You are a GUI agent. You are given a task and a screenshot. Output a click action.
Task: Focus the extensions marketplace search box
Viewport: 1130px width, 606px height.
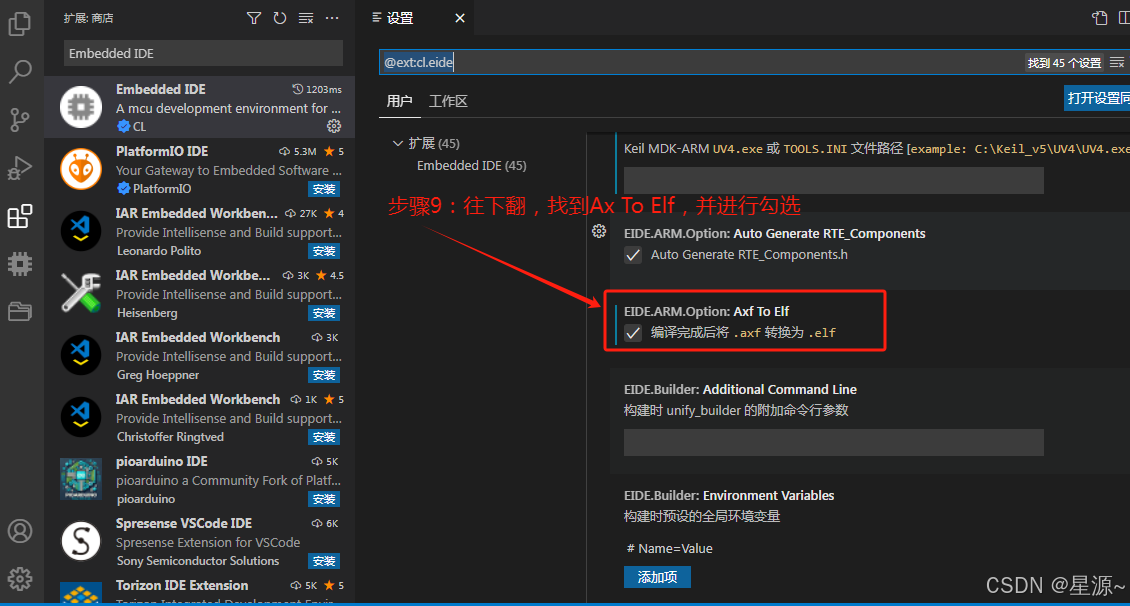[203, 53]
